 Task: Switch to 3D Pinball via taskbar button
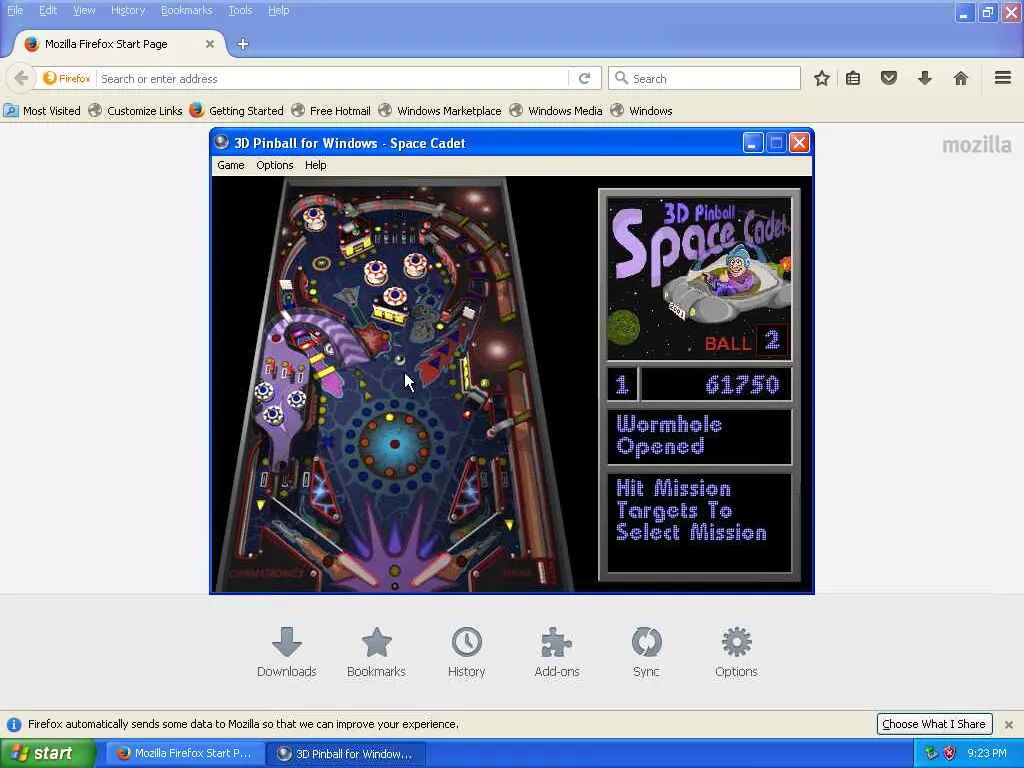click(x=346, y=754)
